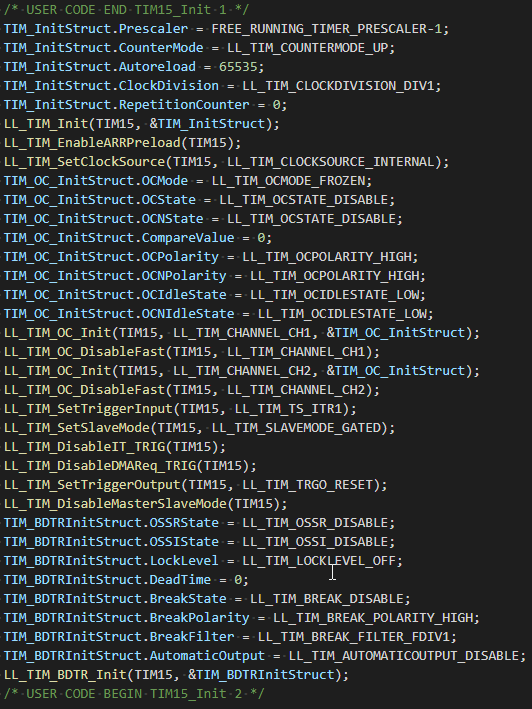Click the LL_TIM_DisableDMAReq_TRIG function call
532x709 pixels.
pos(99,465)
